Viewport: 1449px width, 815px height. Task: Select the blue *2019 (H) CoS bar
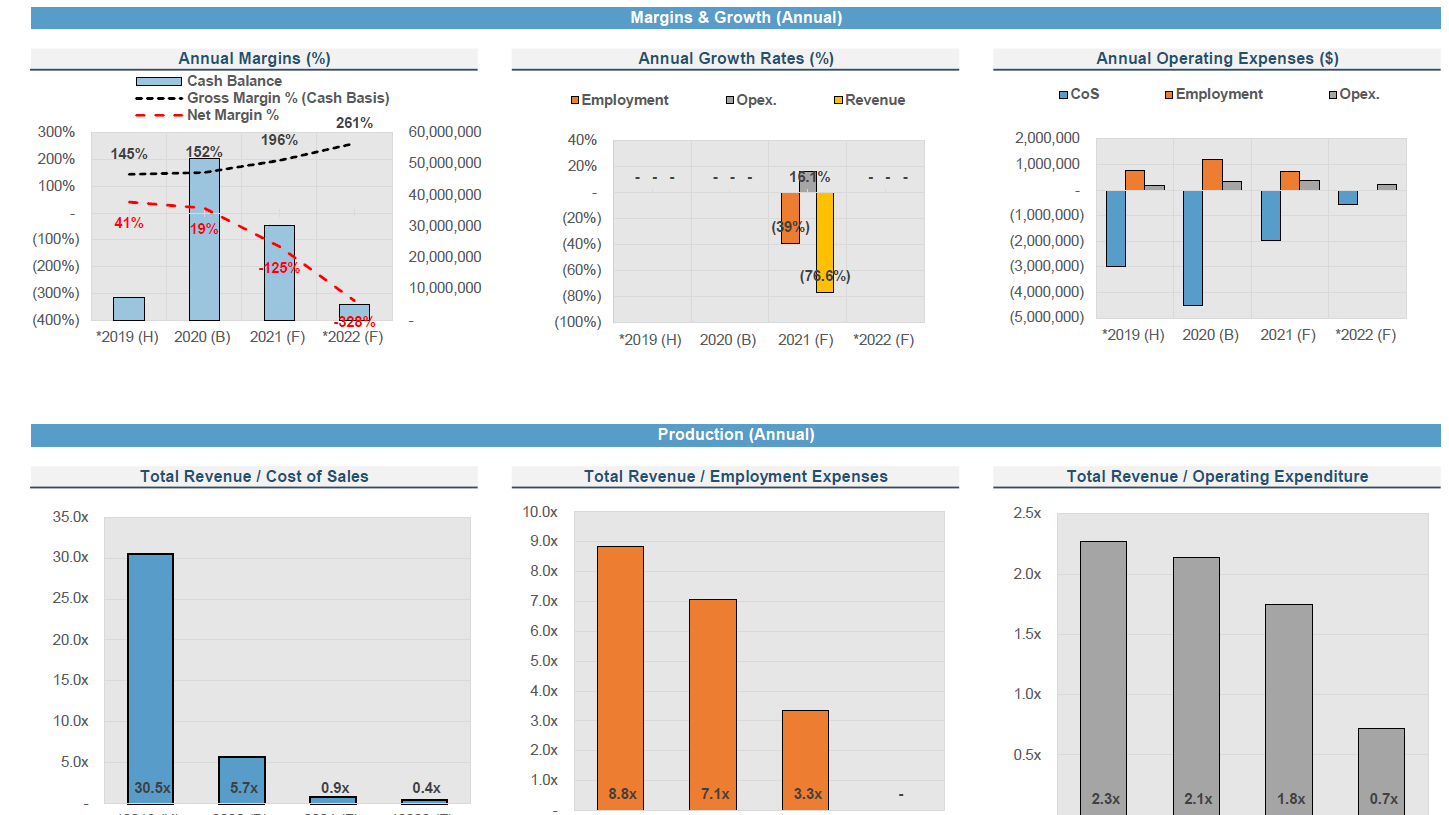coord(1116,229)
